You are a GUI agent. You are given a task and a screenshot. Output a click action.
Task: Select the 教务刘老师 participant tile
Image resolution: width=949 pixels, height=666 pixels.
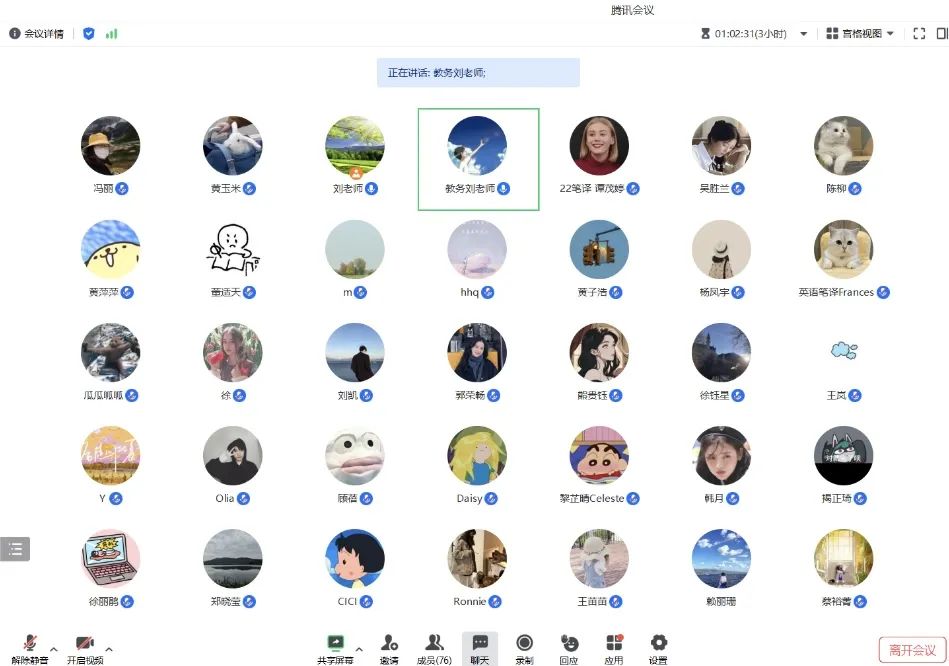tap(478, 159)
